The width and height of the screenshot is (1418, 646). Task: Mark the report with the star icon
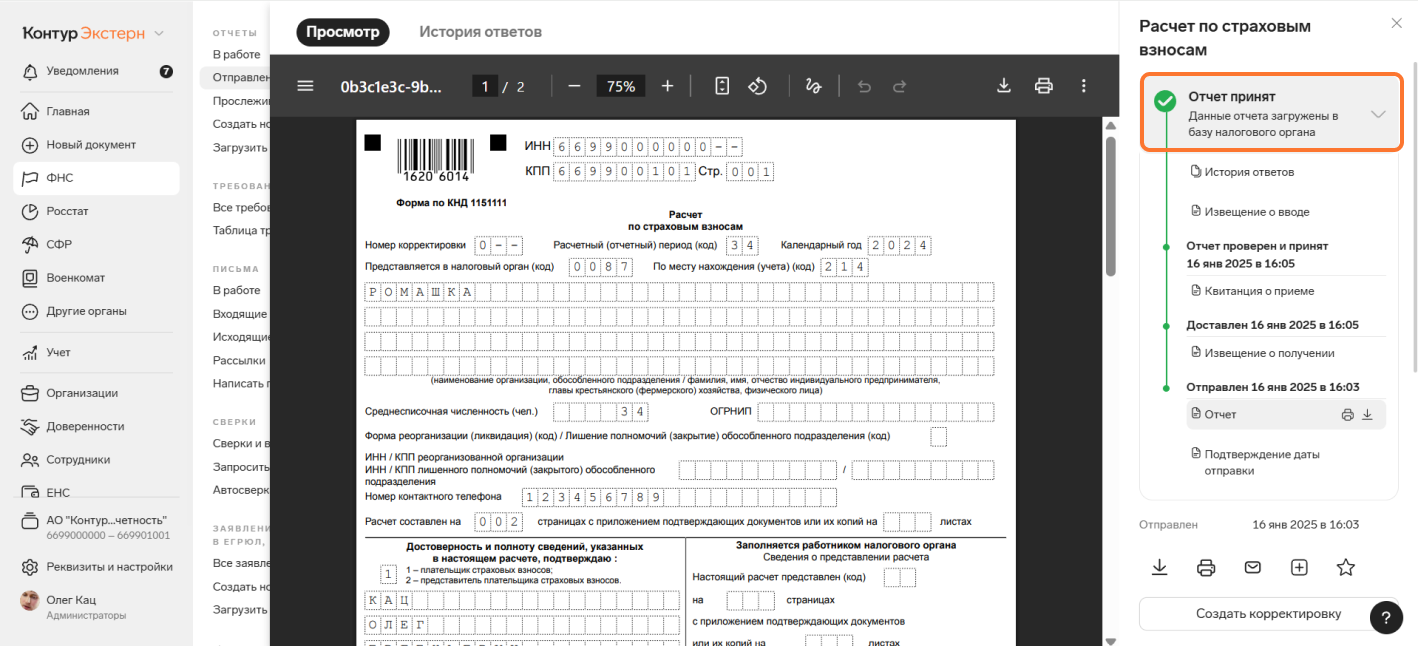tap(1346, 567)
